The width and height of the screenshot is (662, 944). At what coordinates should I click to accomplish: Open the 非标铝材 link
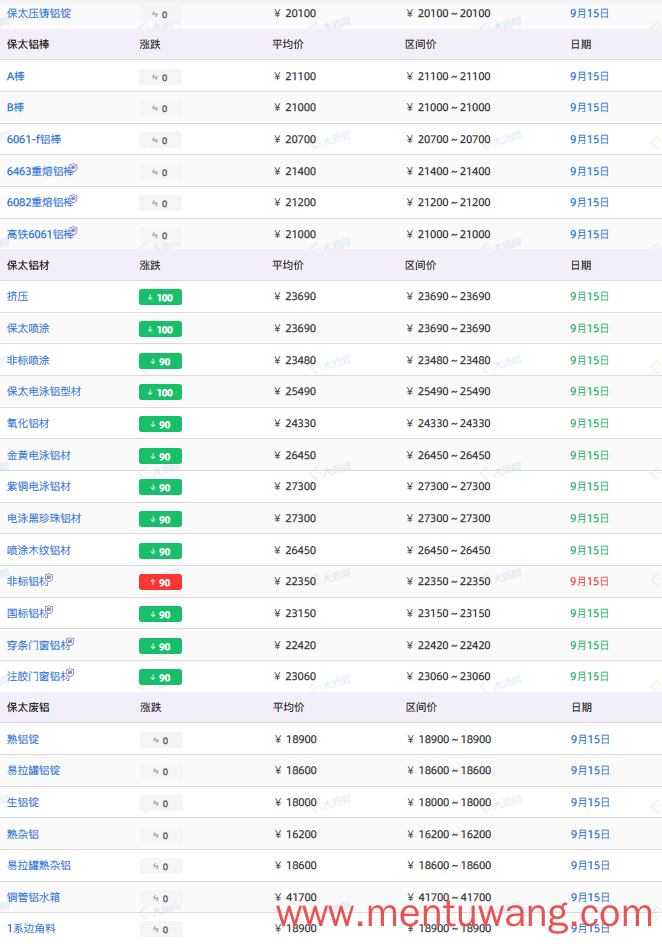click(29, 581)
